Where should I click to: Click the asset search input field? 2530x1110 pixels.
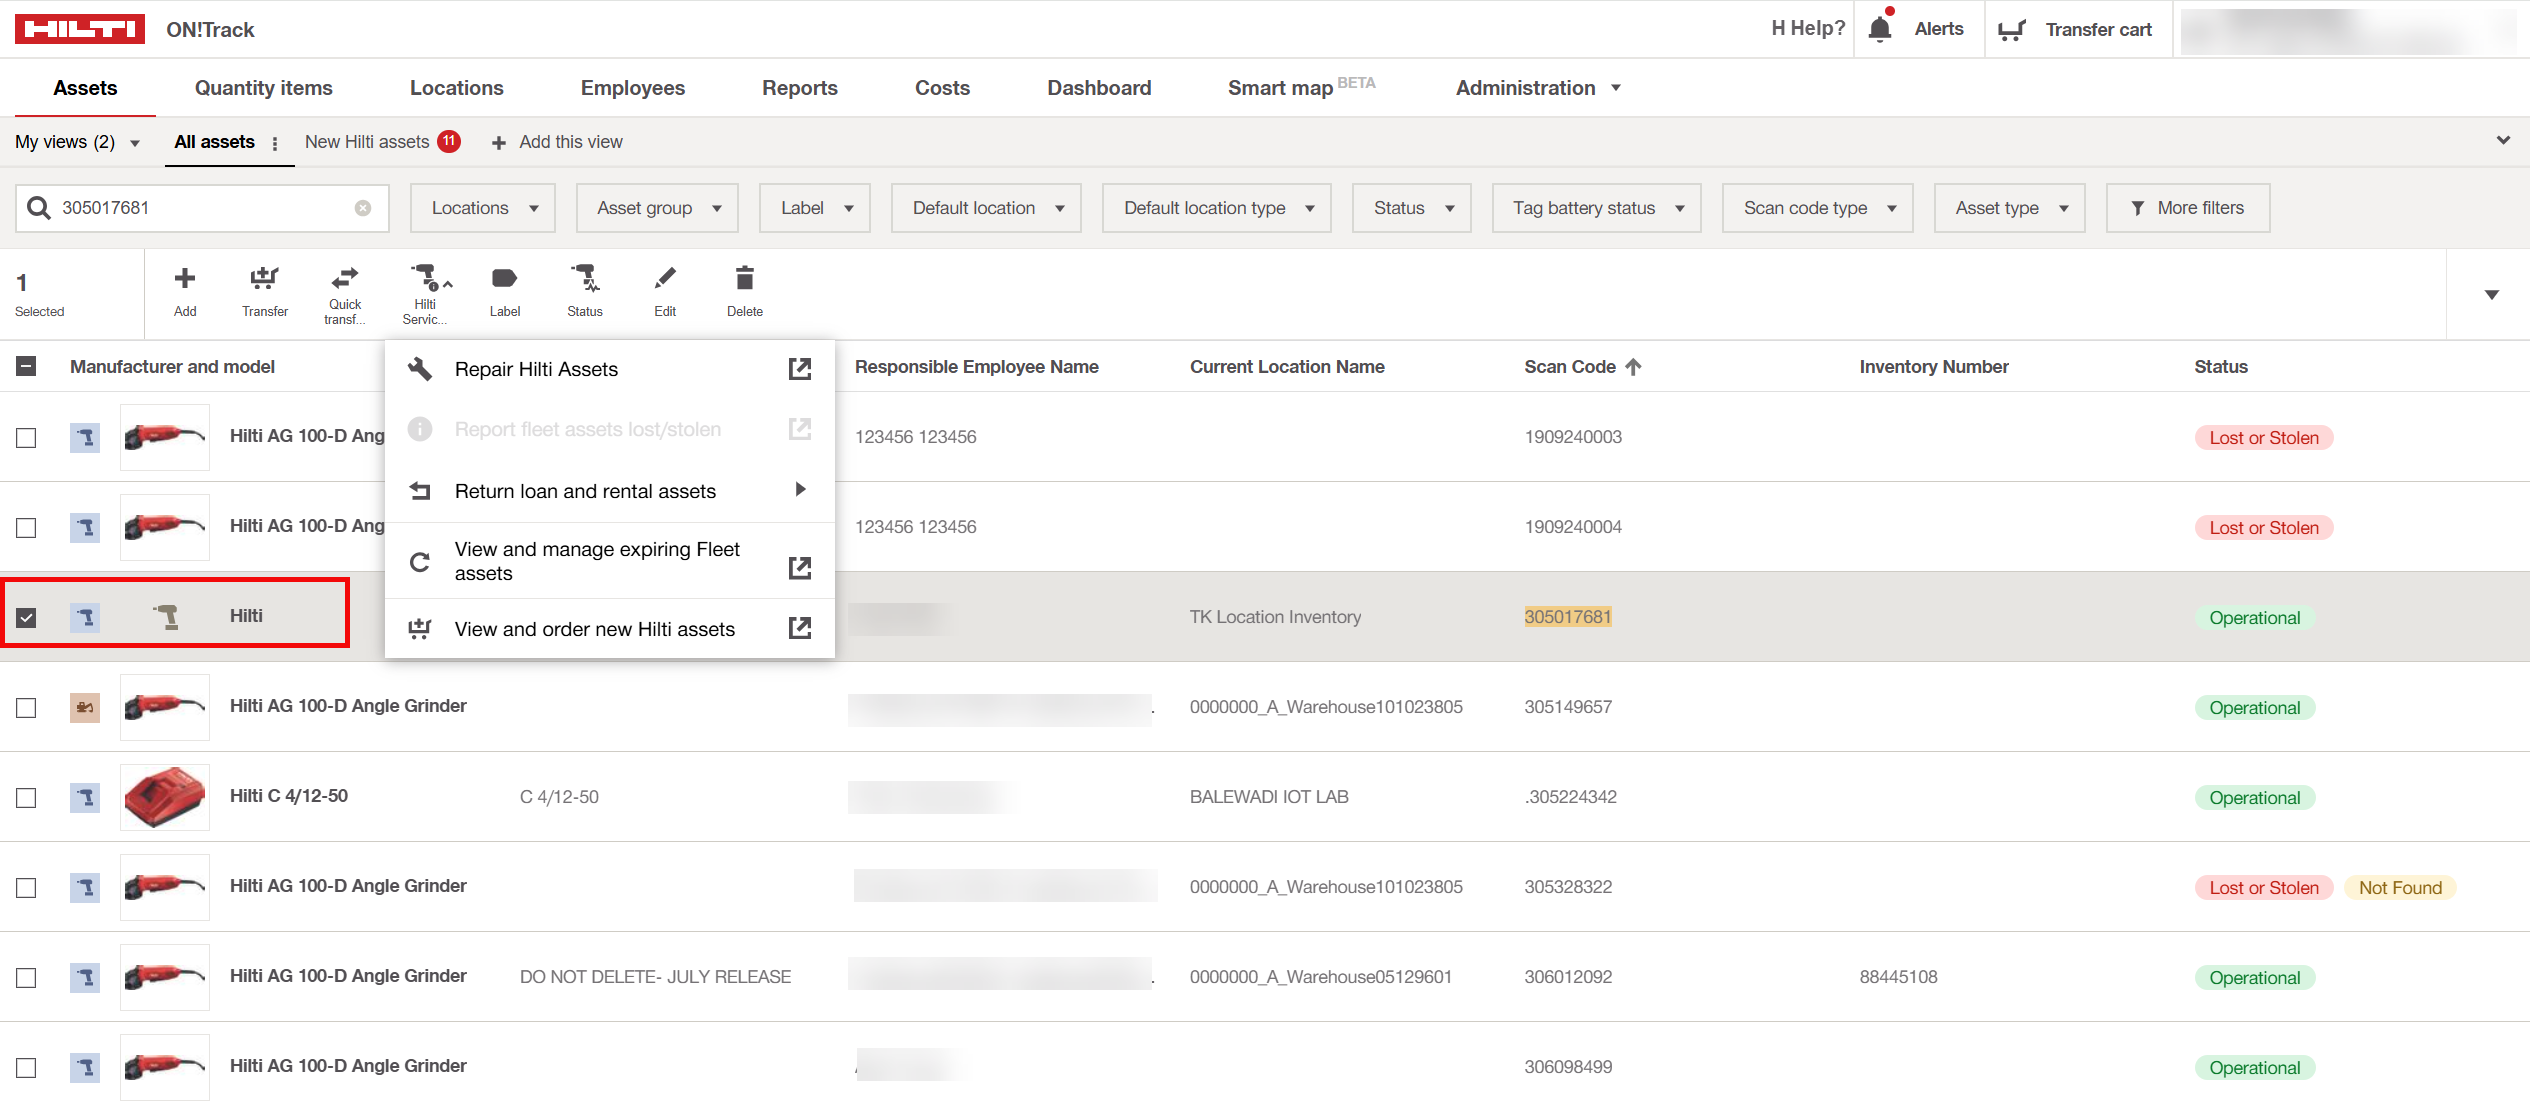(200, 208)
